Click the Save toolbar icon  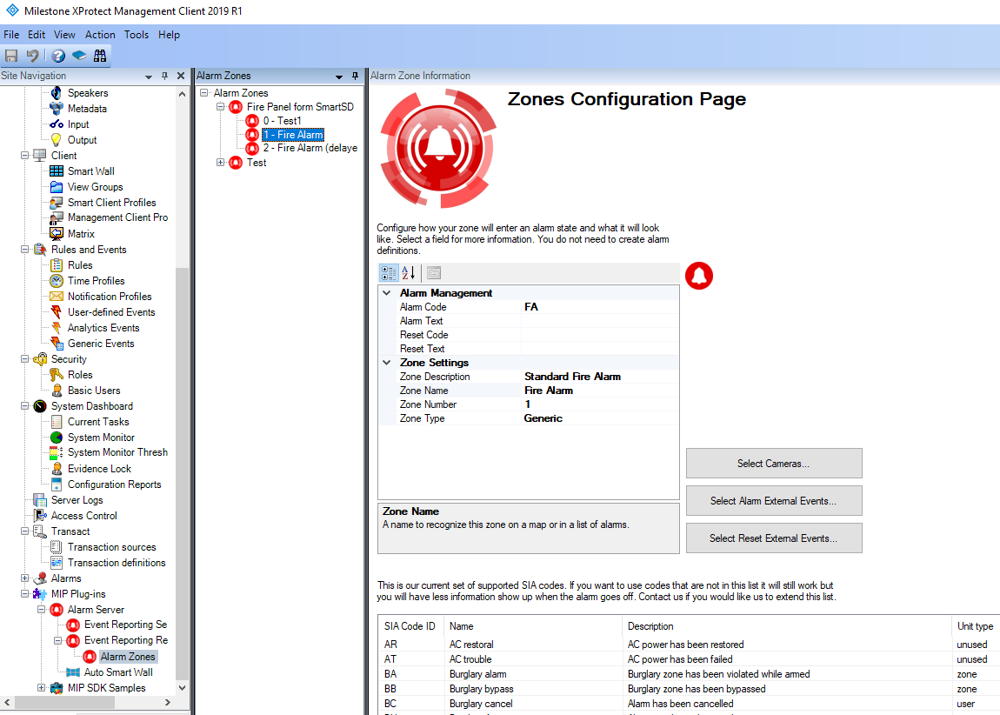click(x=12, y=56)
